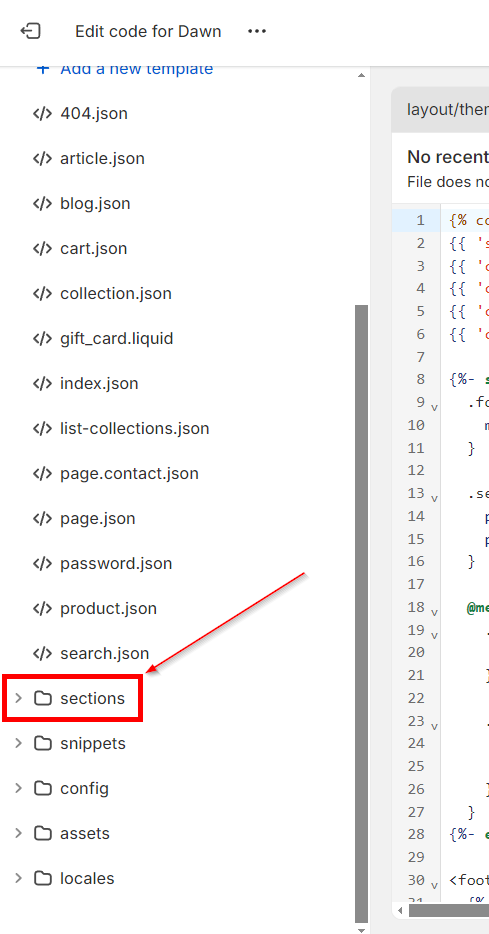
Task: Expand the locales folder chevron
Action: pyautogui.click(x=18, y=878)
